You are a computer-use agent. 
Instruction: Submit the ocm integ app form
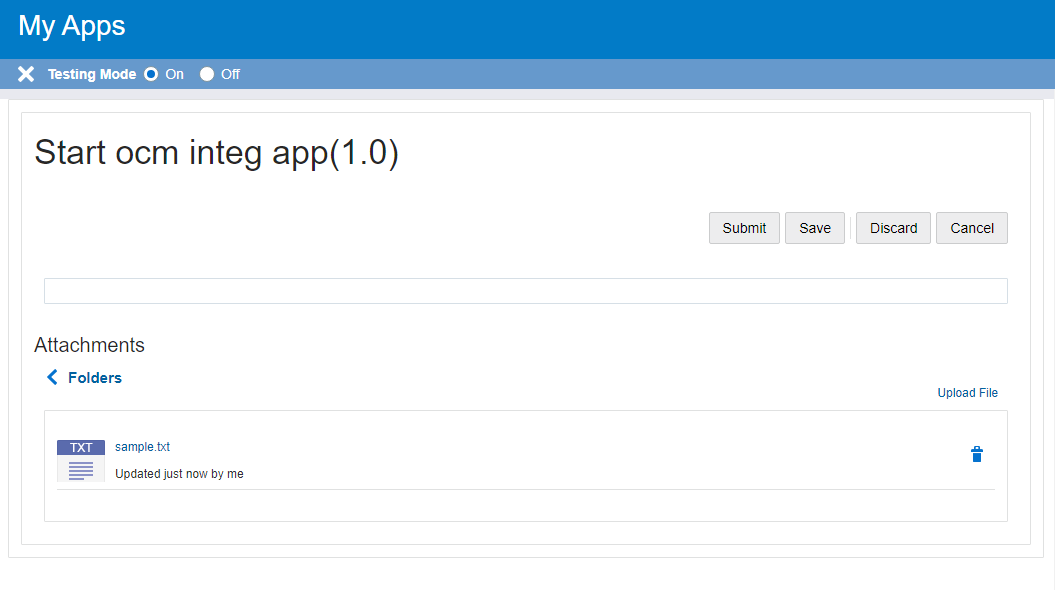click(x=744, y=228)
